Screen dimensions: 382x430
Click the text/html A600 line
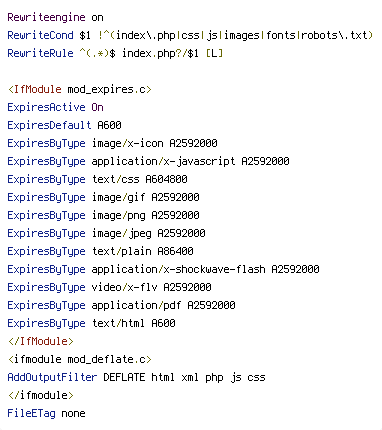pyautogui.click(x=91, y=323)
